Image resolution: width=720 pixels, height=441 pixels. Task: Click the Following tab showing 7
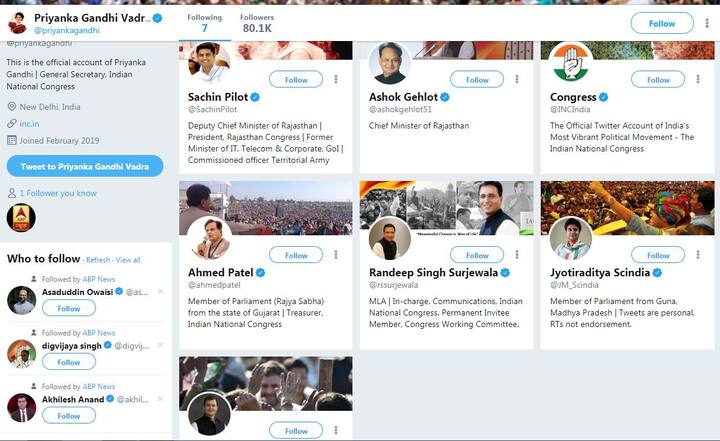click(204, 23)
